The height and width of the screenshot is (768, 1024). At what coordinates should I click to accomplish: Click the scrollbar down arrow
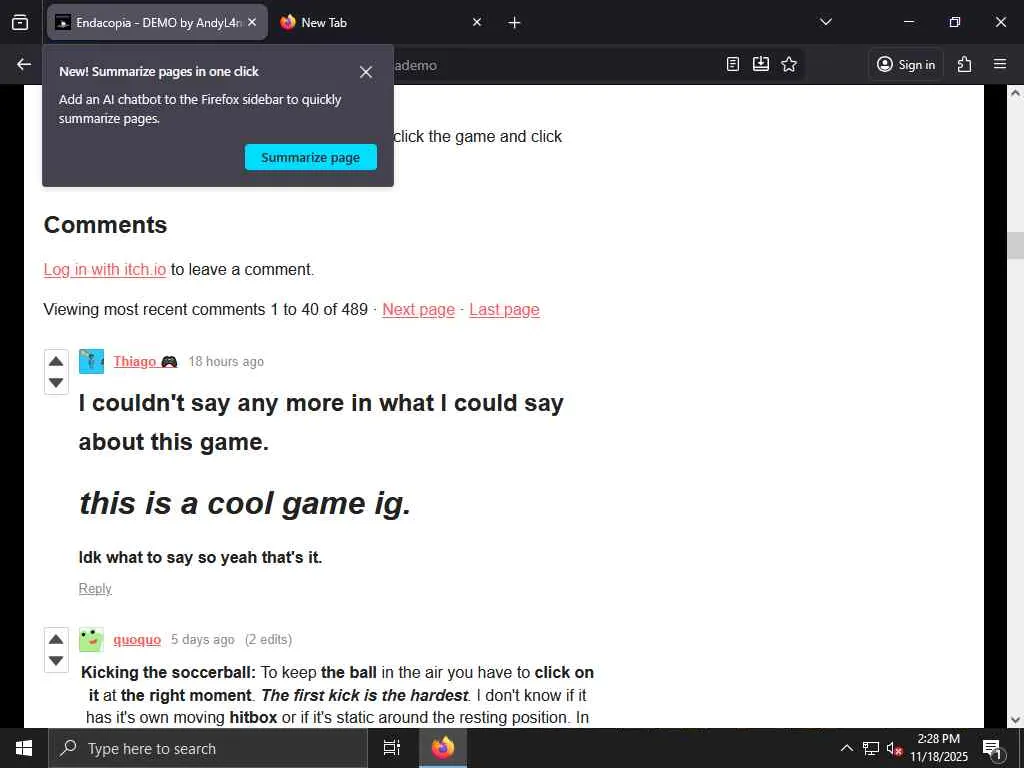coord(1016,720)
